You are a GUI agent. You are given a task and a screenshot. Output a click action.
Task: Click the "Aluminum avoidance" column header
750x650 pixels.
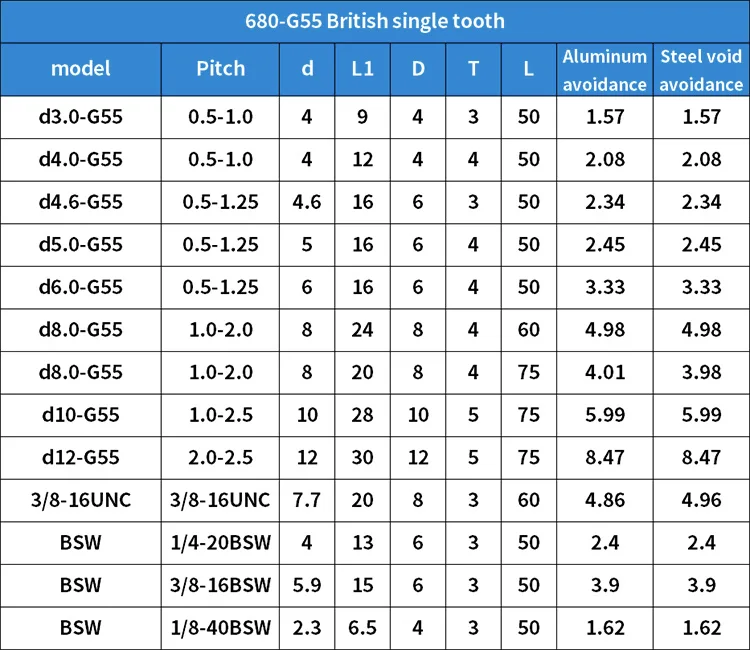pyautogui.click(x=604, y=70)
